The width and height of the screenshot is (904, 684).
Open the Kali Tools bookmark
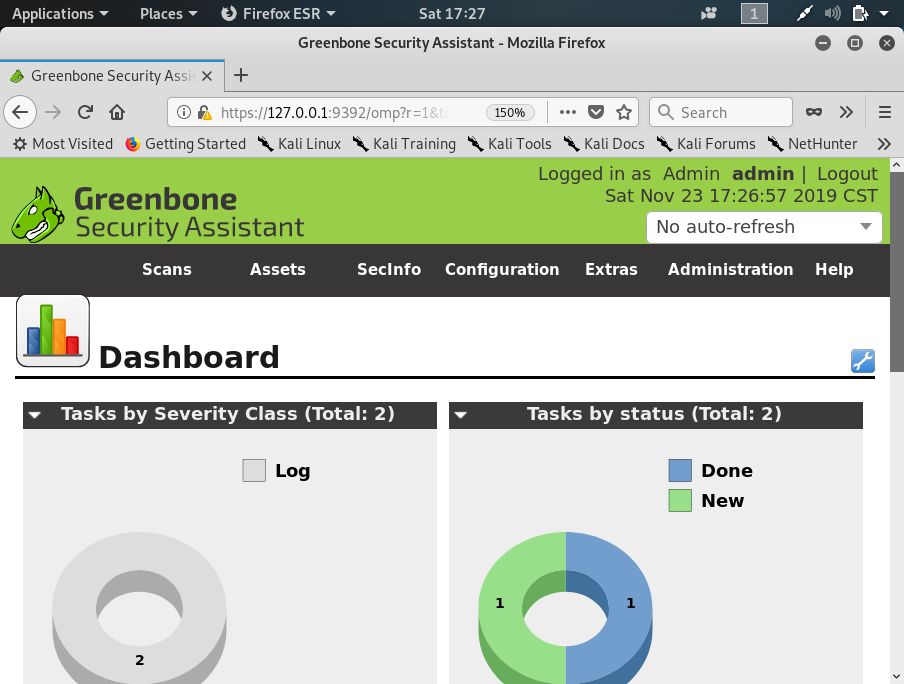[x=510, y=144]
